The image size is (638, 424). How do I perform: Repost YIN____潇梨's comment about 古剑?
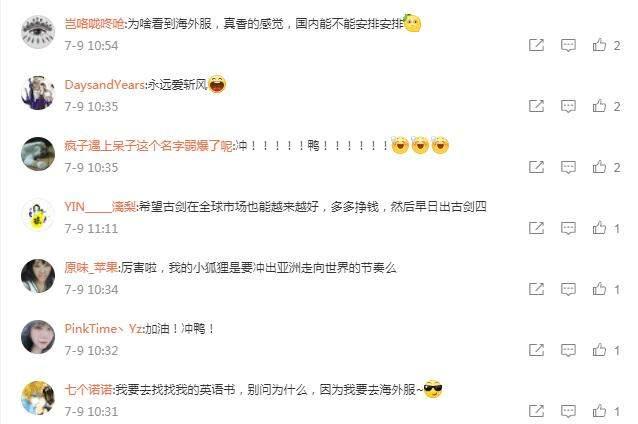pos(536,228)
